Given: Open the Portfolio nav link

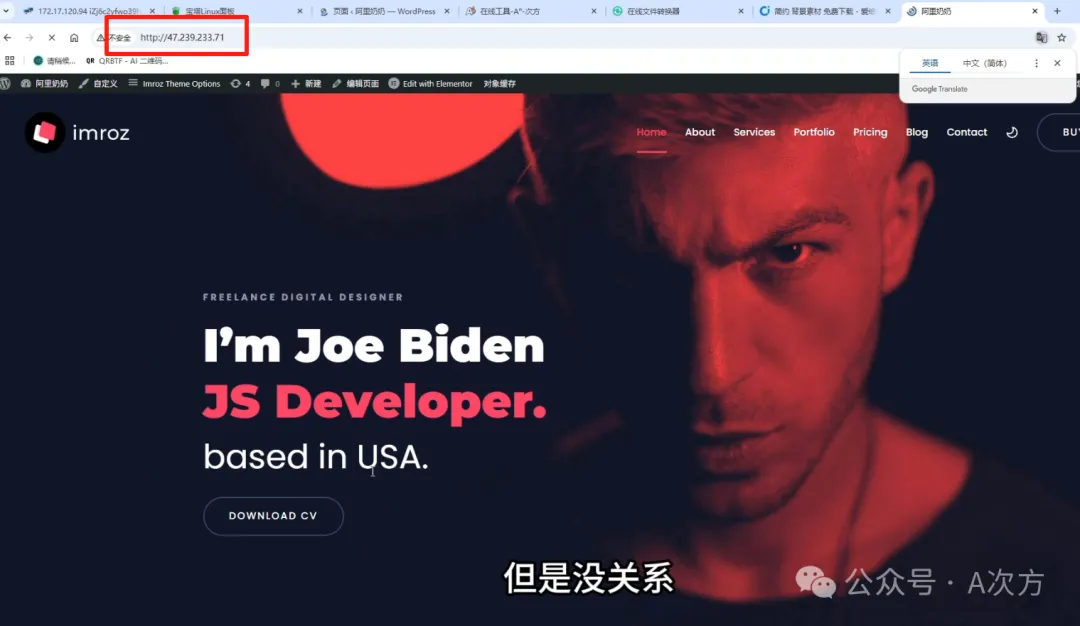Looking at the screenshot, I should (x=814, y=132).
